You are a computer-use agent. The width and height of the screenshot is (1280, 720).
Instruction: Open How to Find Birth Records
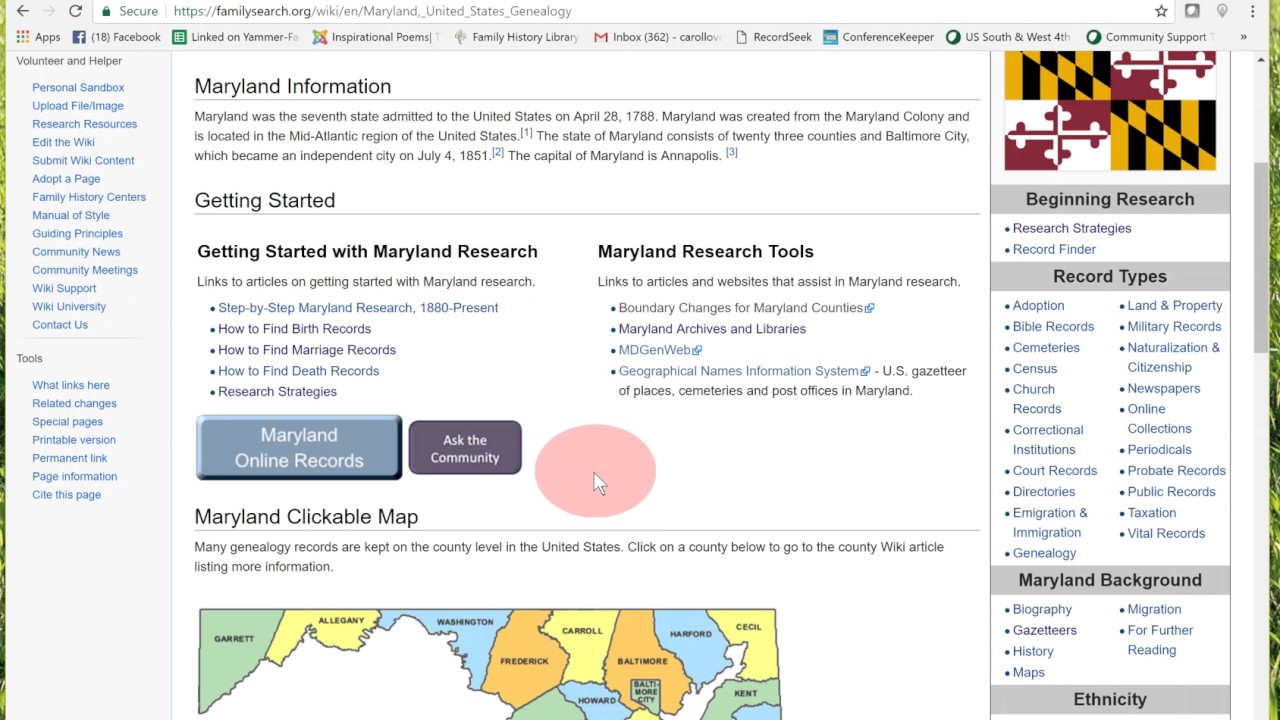pyautogui.click(x=294, y=329)
